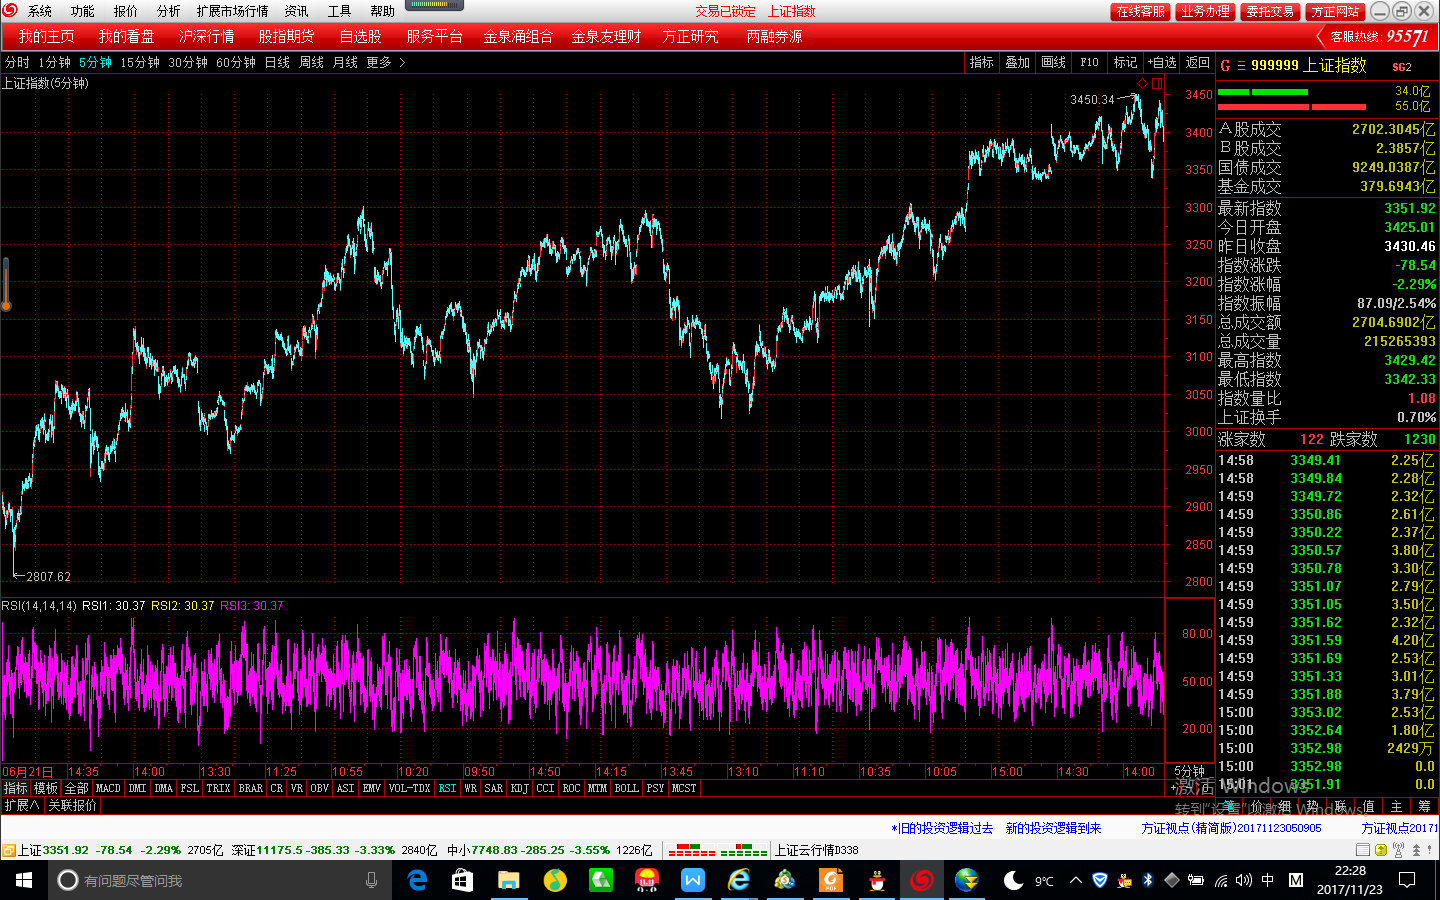
Task: Expand the 更多 period options
Action: pos(385,62)
